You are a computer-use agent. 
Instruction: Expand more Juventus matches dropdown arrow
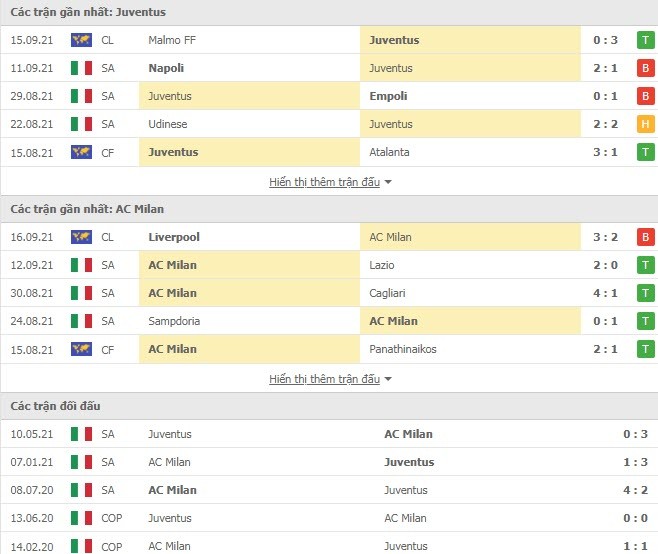click(388, 182)
